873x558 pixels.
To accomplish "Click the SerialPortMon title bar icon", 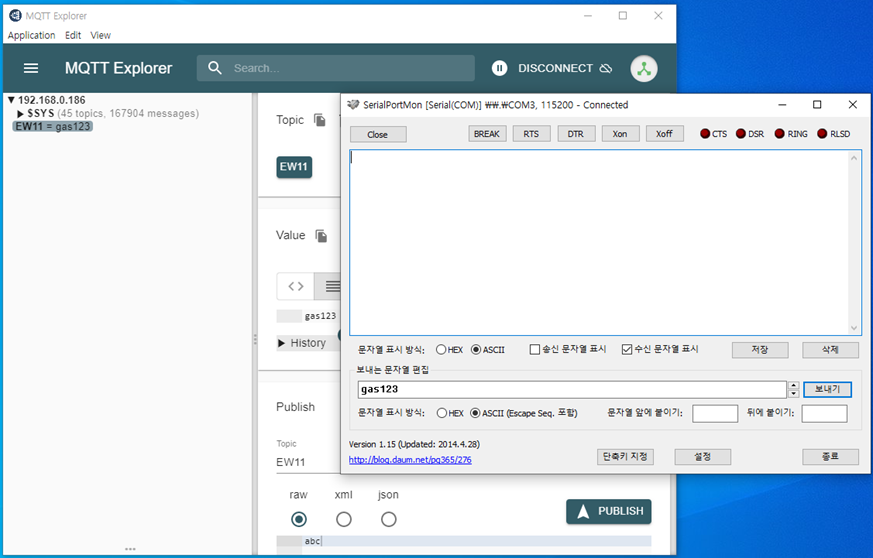I will point(353,105).
